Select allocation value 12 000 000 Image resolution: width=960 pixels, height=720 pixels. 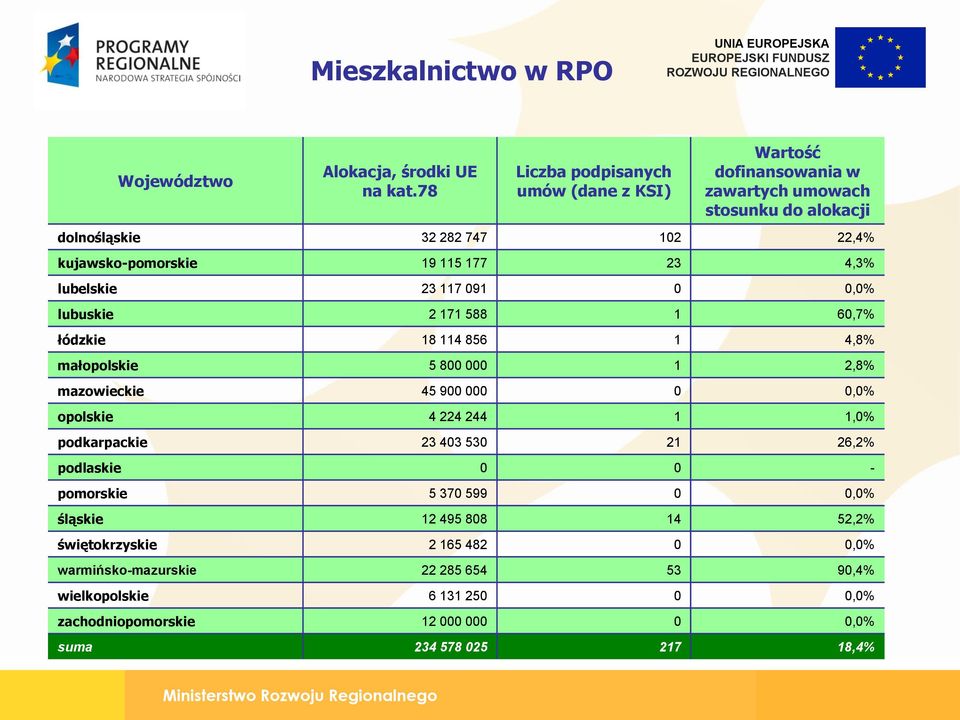[454, 622]
